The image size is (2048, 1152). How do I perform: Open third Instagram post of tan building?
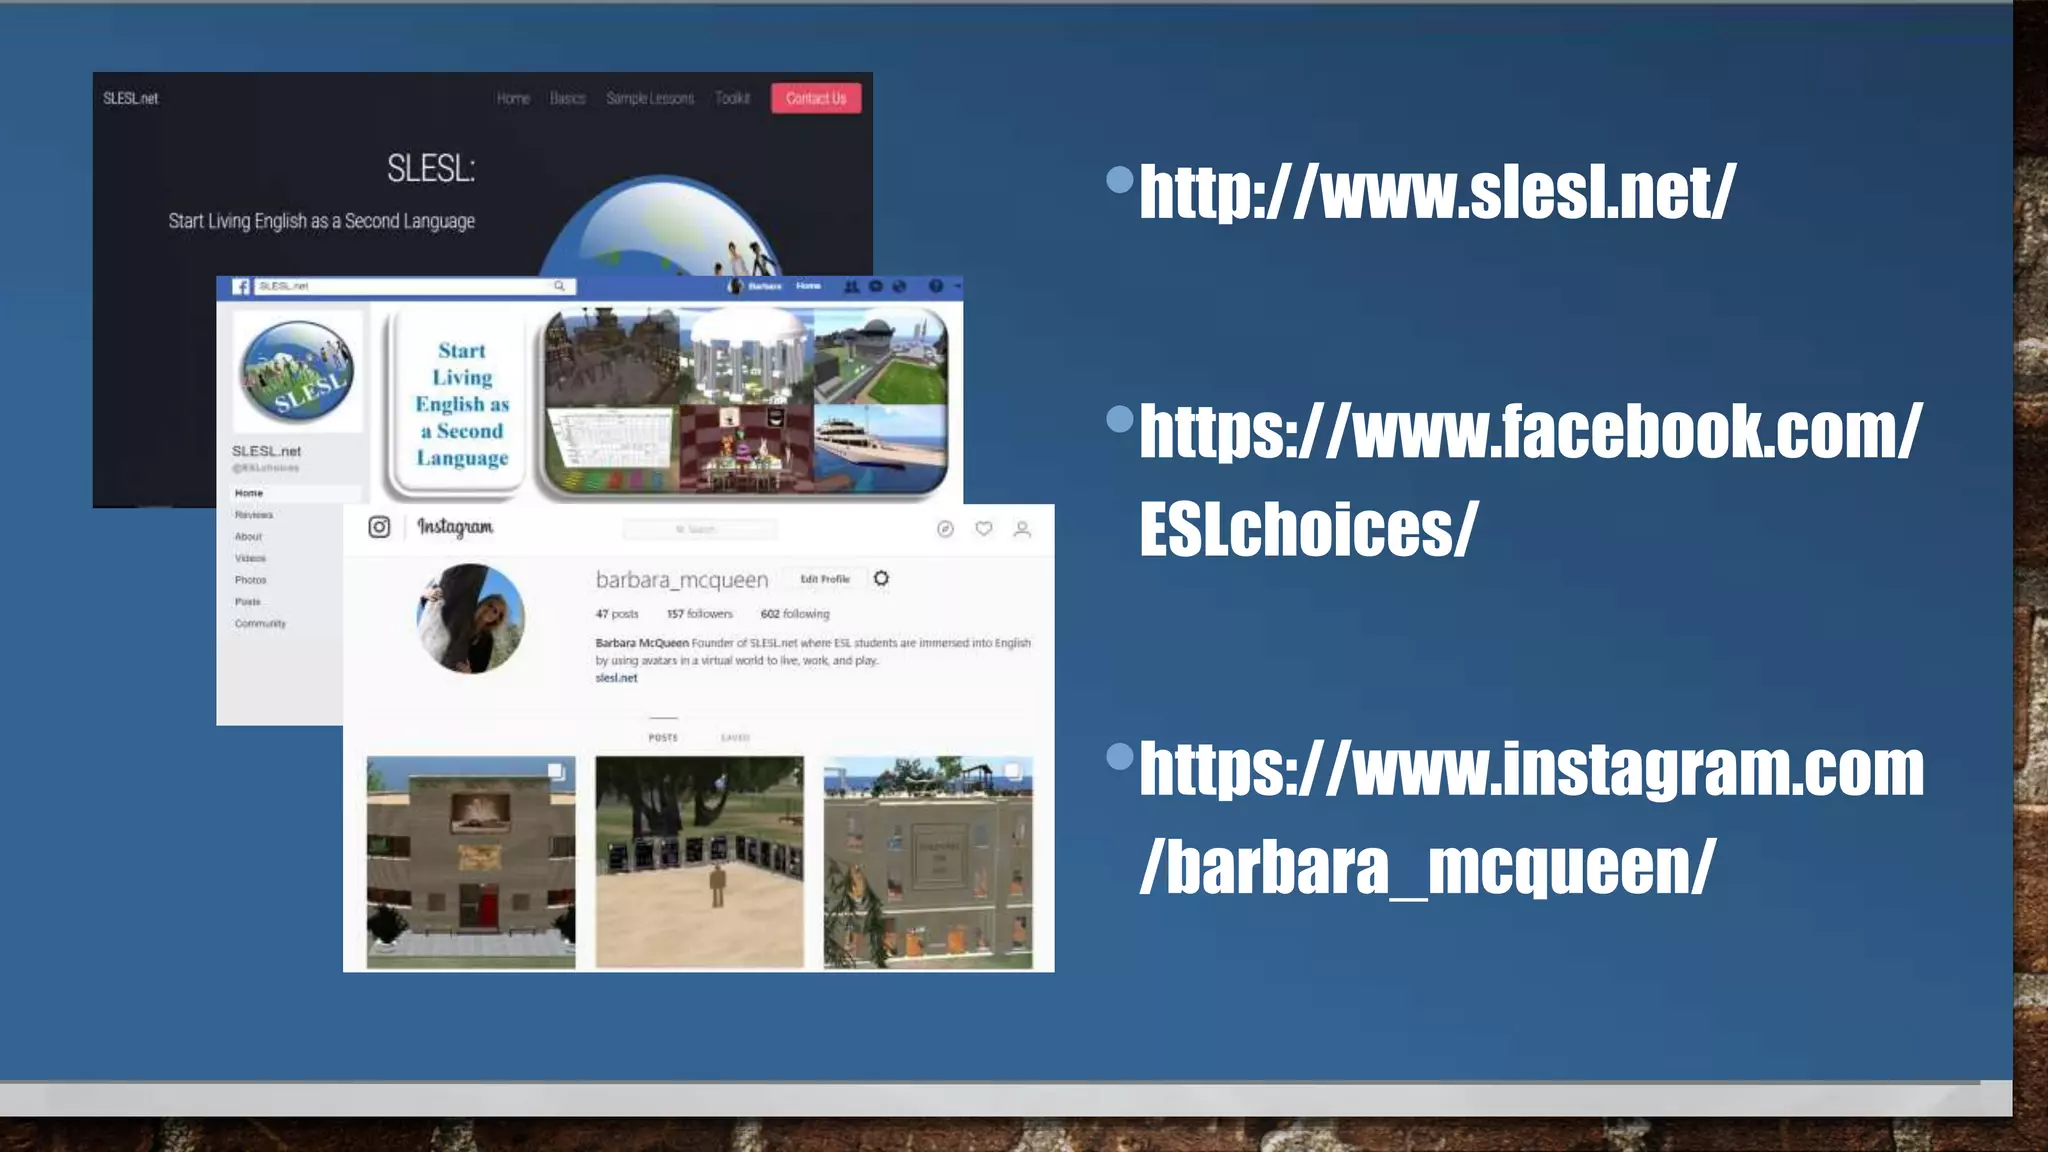click(x=928, y=863)
